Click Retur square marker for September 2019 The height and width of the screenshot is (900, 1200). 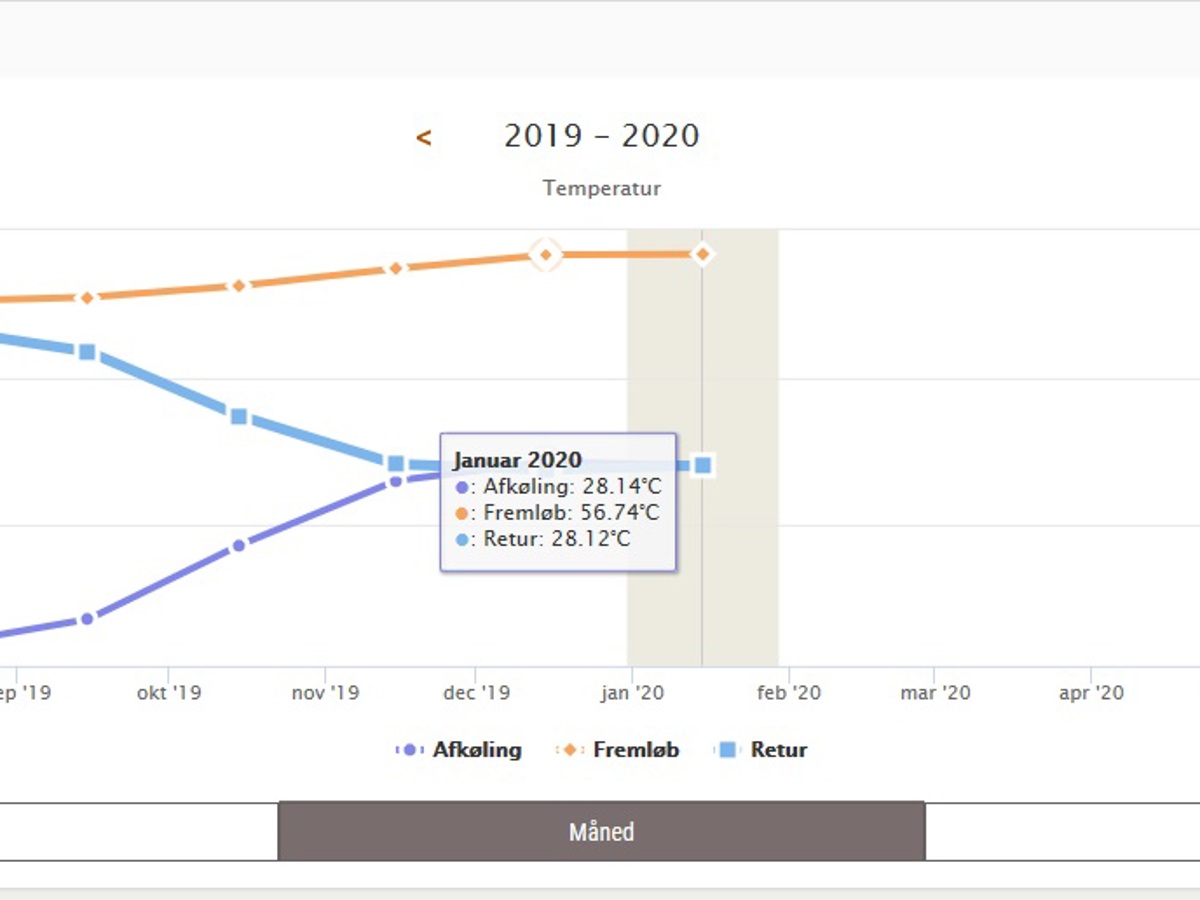point(87,352)
